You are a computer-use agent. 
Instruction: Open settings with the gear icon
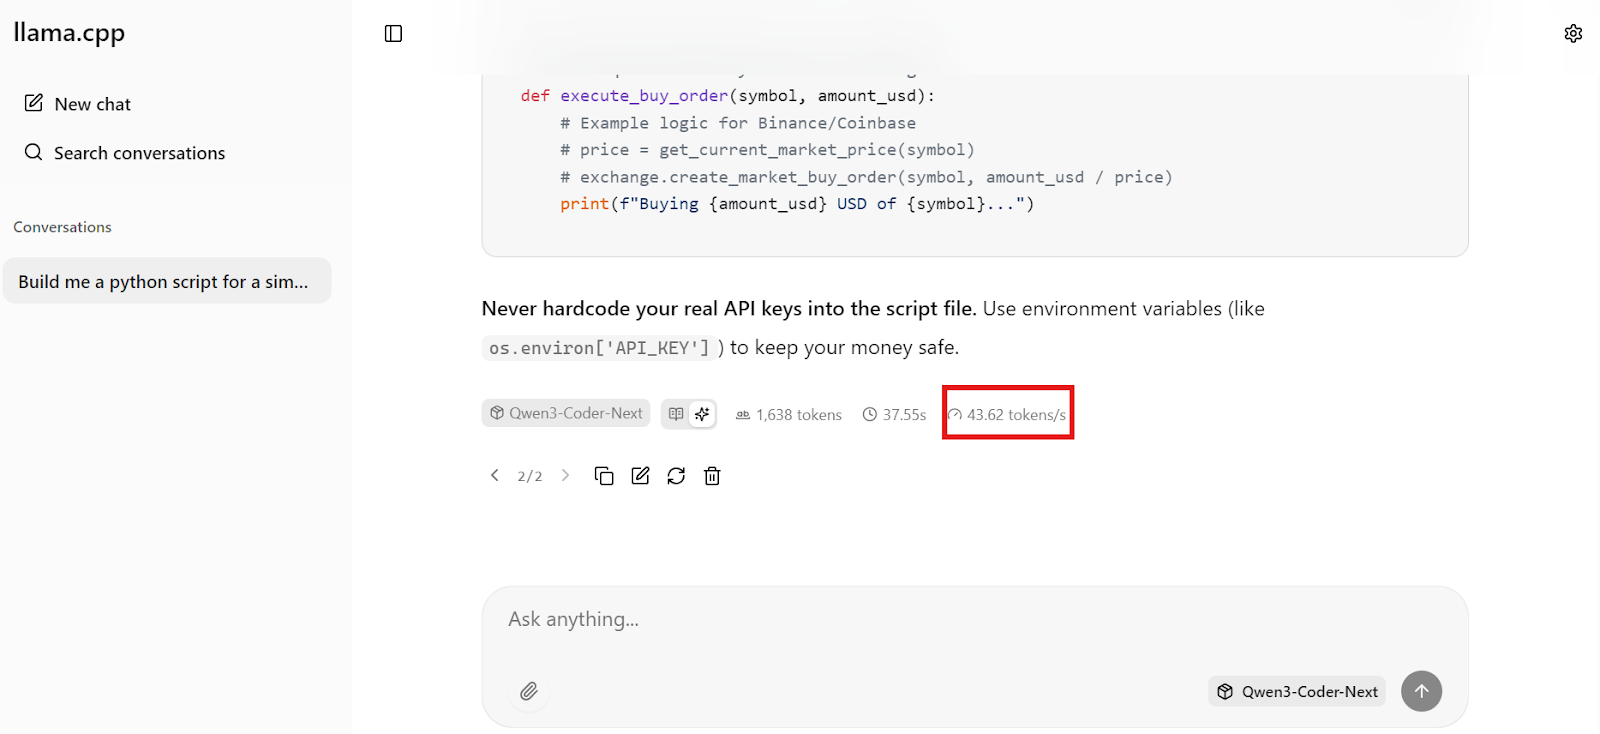tap(1573, 34)
